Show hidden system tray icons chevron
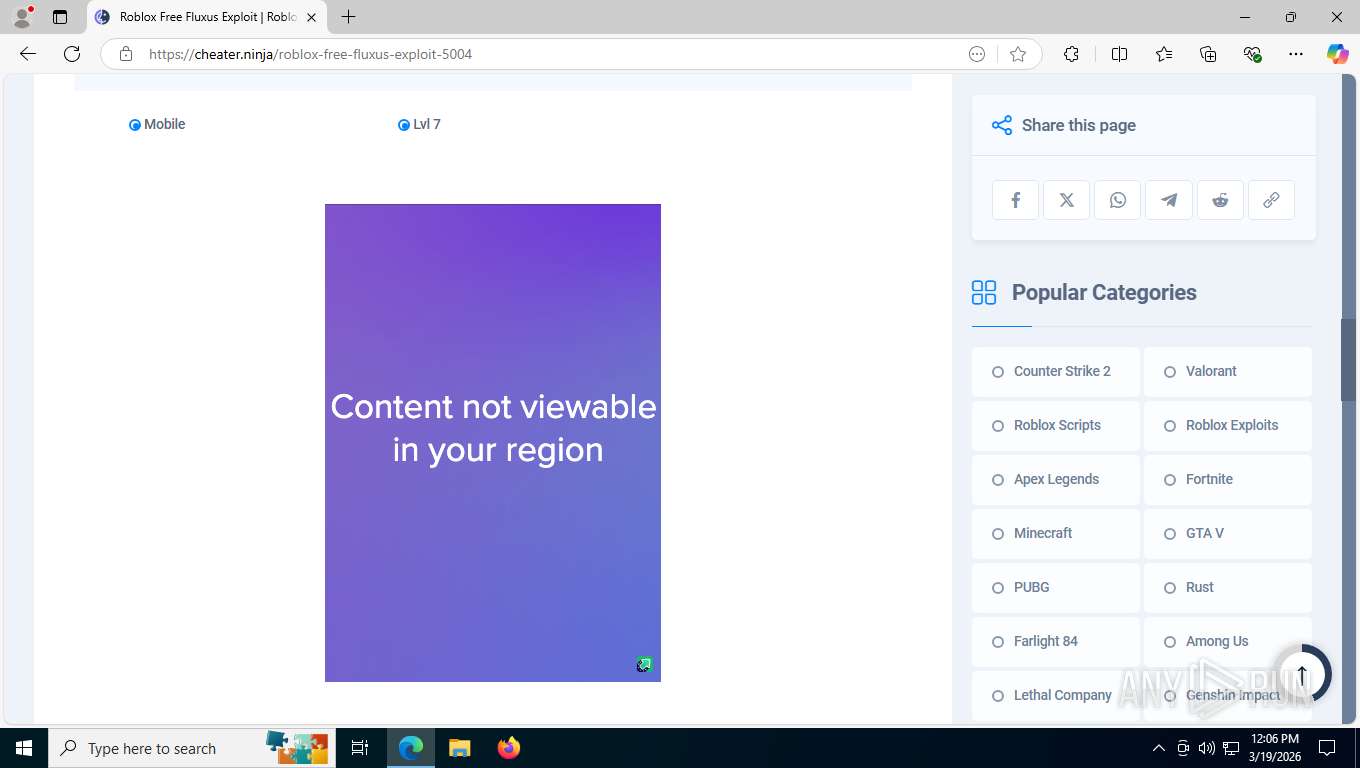This screenshot has height=768, width=1360. (x=1159, y=748)
